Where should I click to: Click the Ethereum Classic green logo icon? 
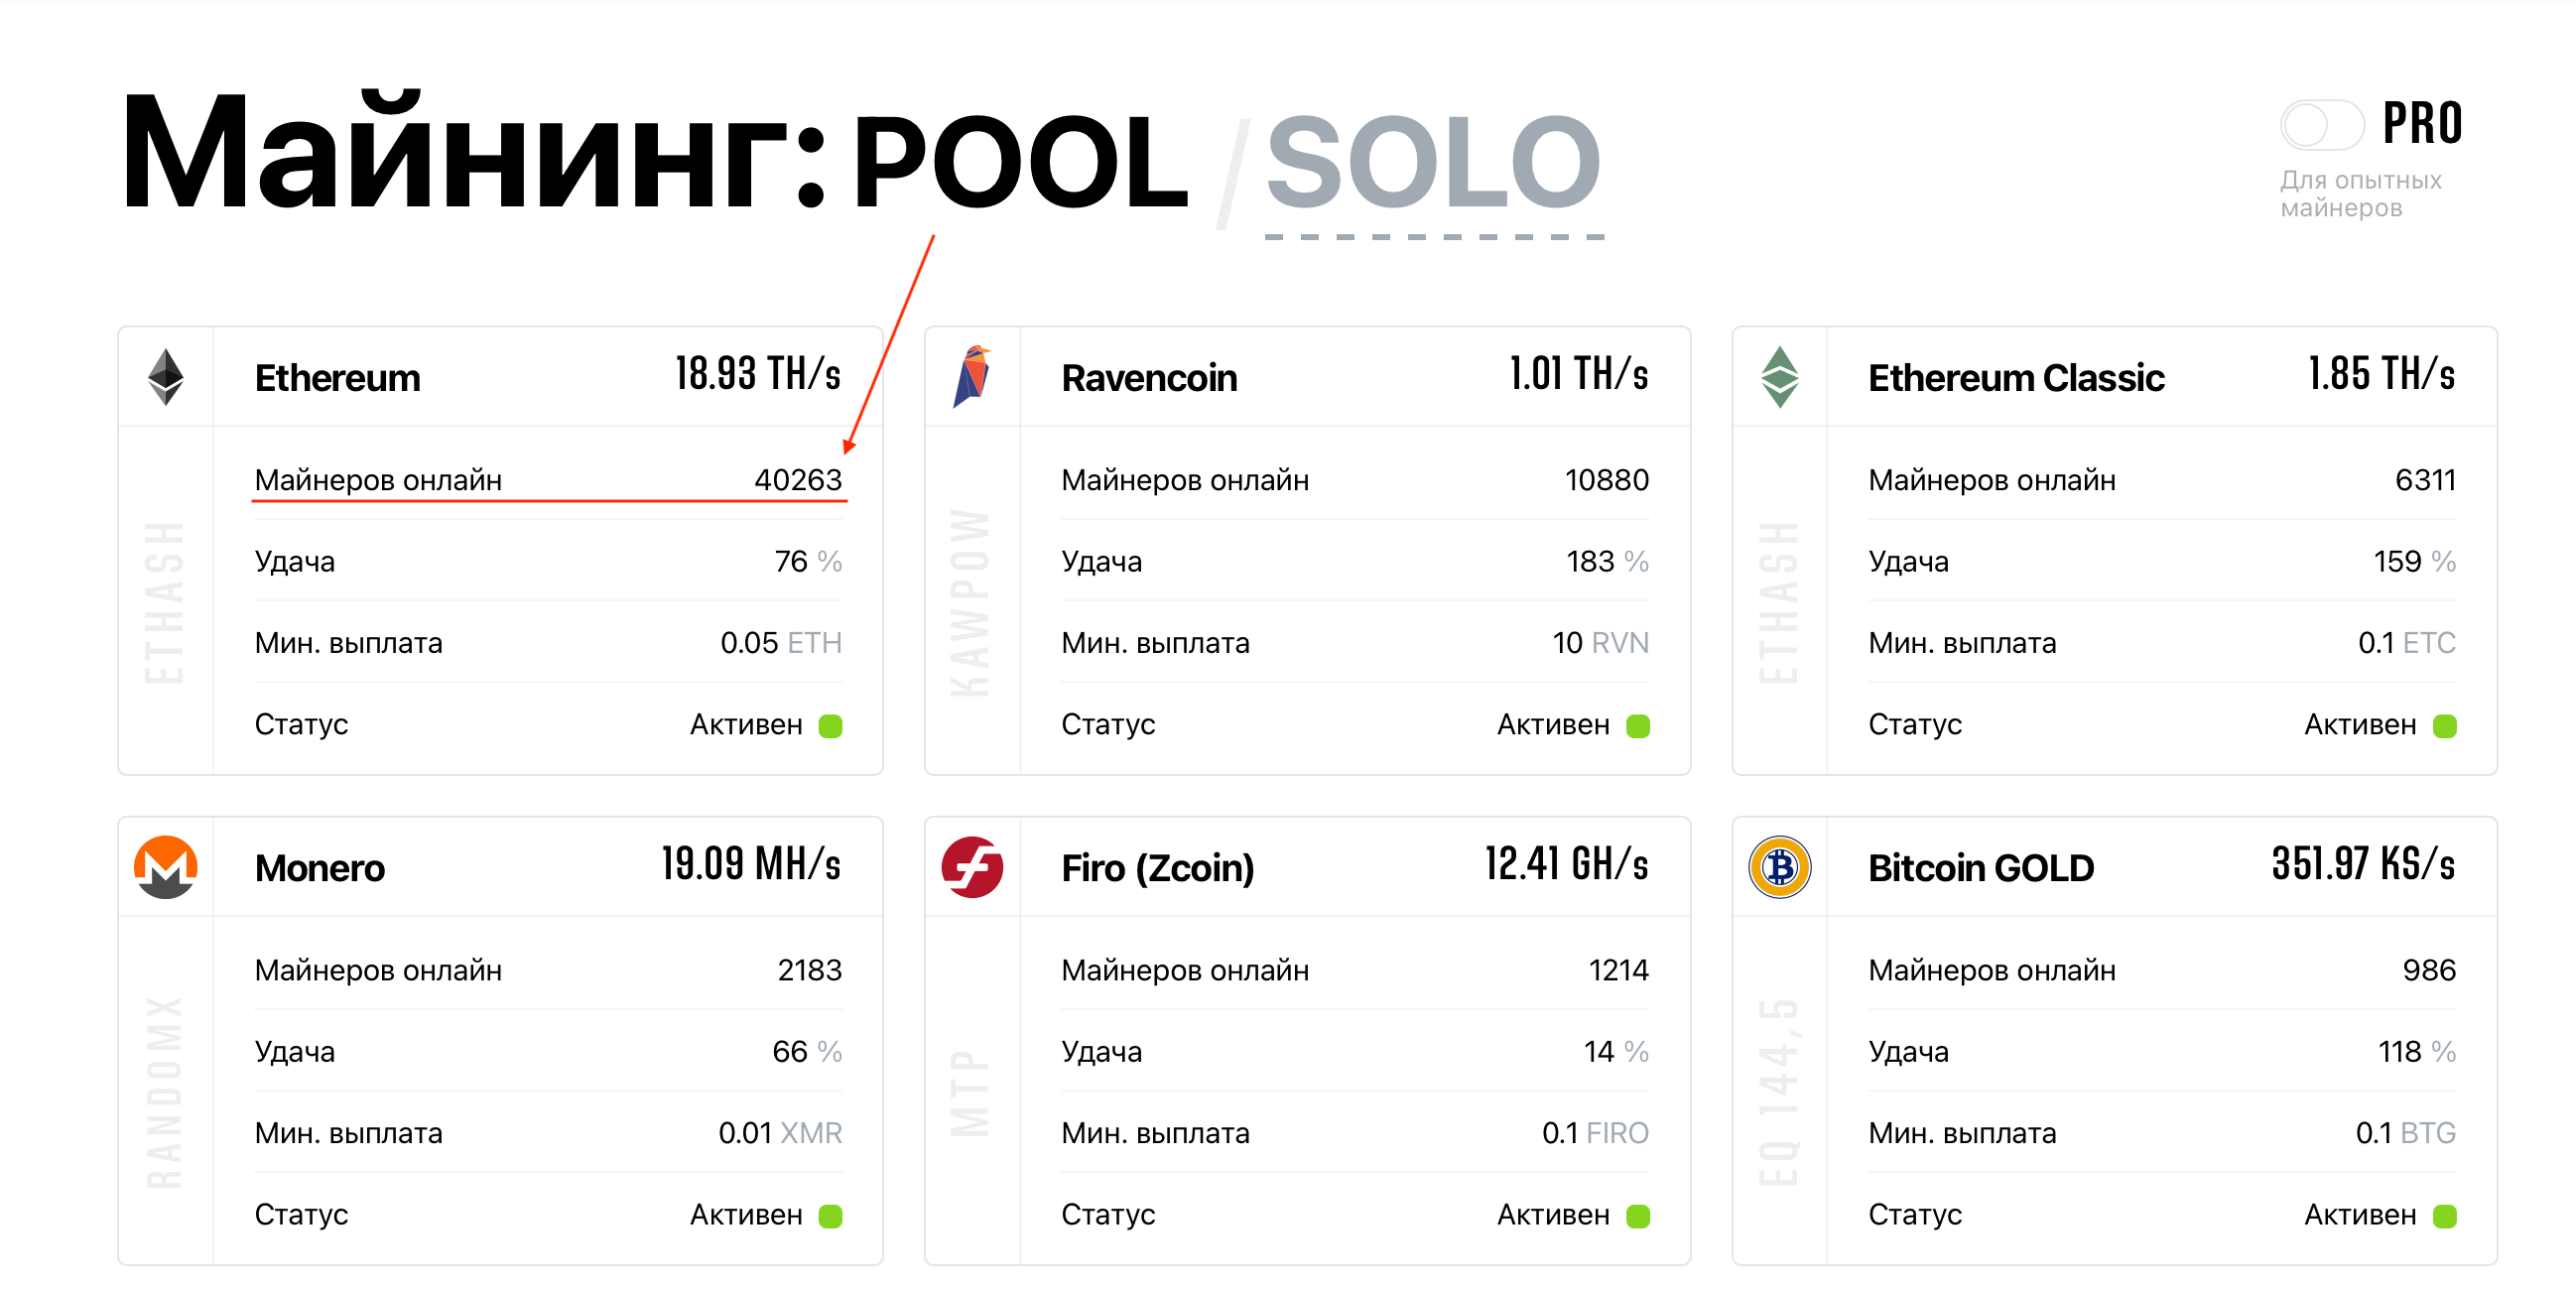pos(1780,377)
